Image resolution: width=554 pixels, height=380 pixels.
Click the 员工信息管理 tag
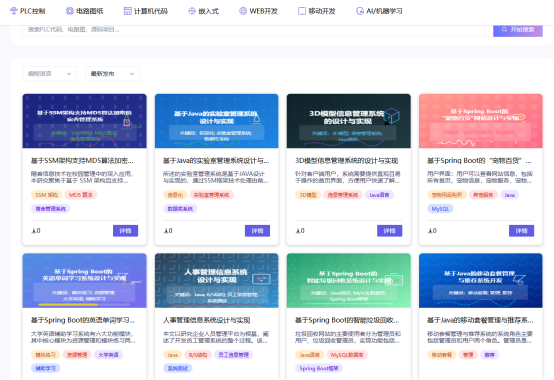pyautogui.click(x=234, y=355)
